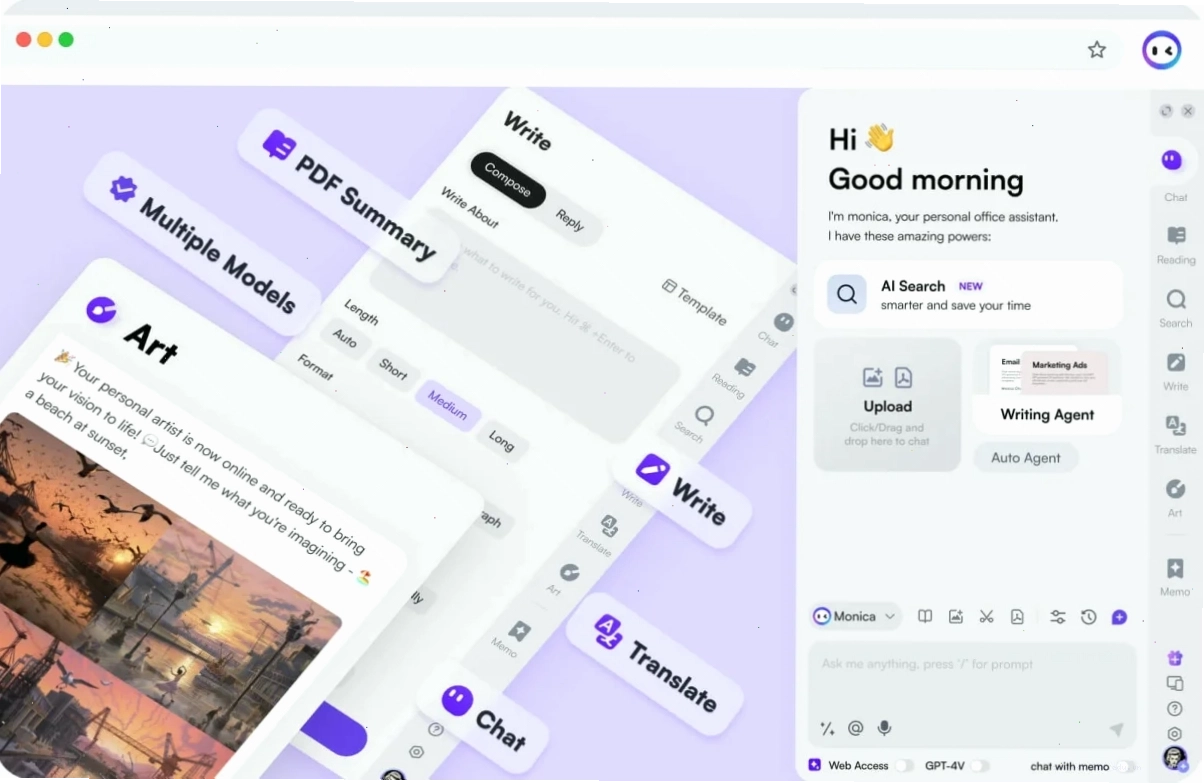Click the PDF file icon above chat input
Viewport: 1204px width, 784px height.
tap(1017, 616)
